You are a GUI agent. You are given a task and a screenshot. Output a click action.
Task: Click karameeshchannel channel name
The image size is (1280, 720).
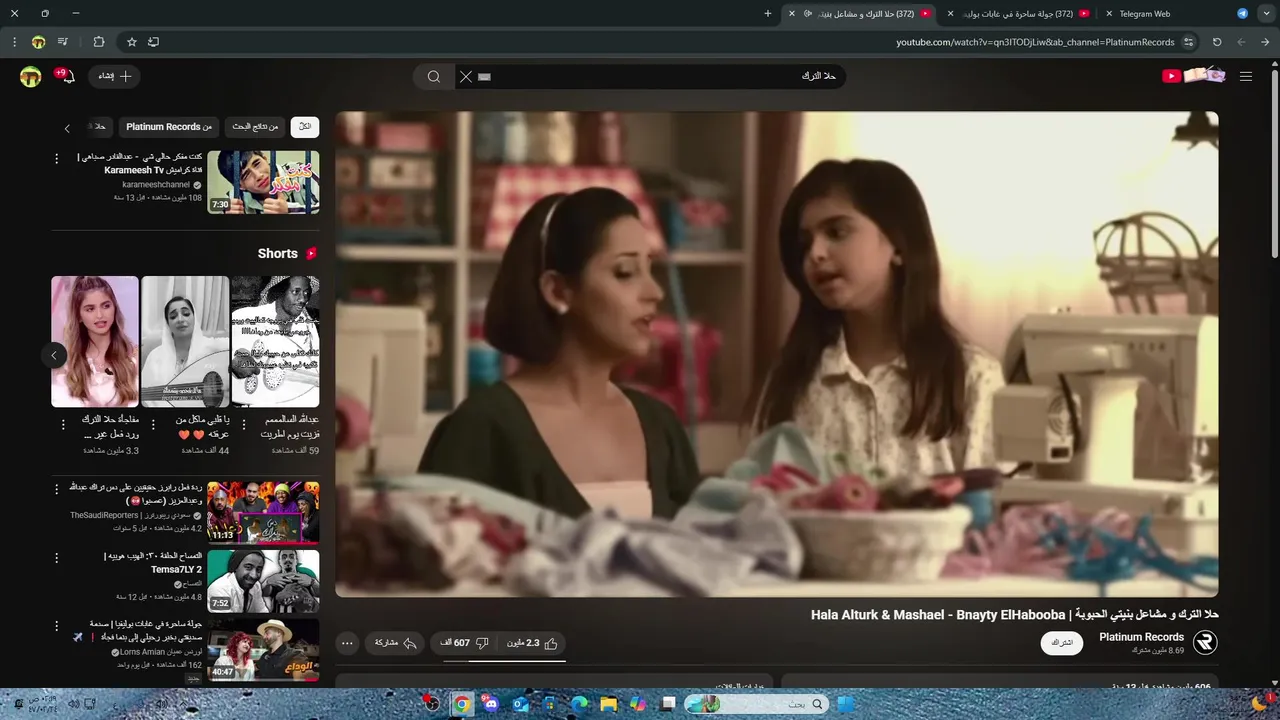click(x=156, y=185)
